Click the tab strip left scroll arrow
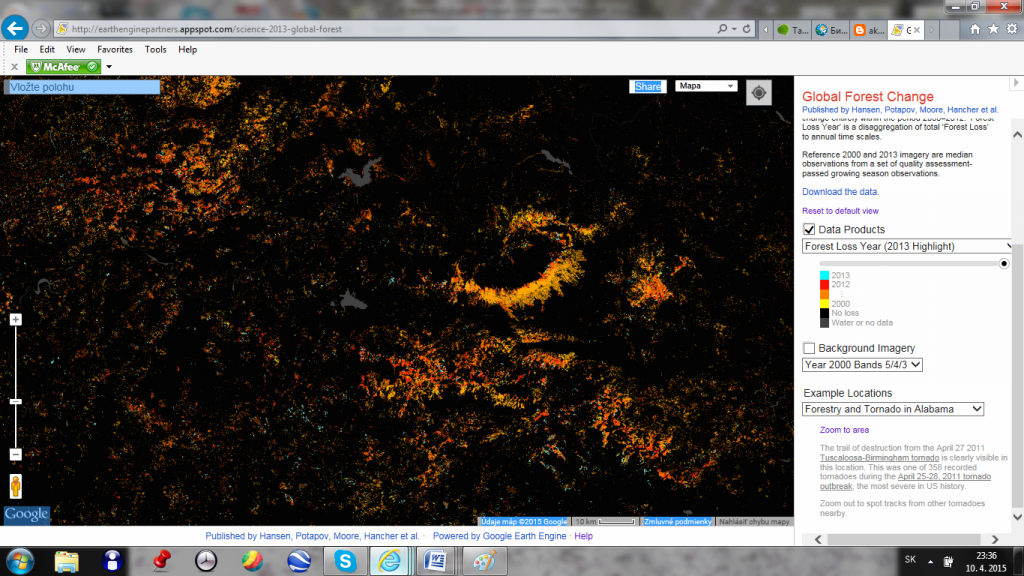Viewport: 1024px width, 576px height. click(765, 29)
